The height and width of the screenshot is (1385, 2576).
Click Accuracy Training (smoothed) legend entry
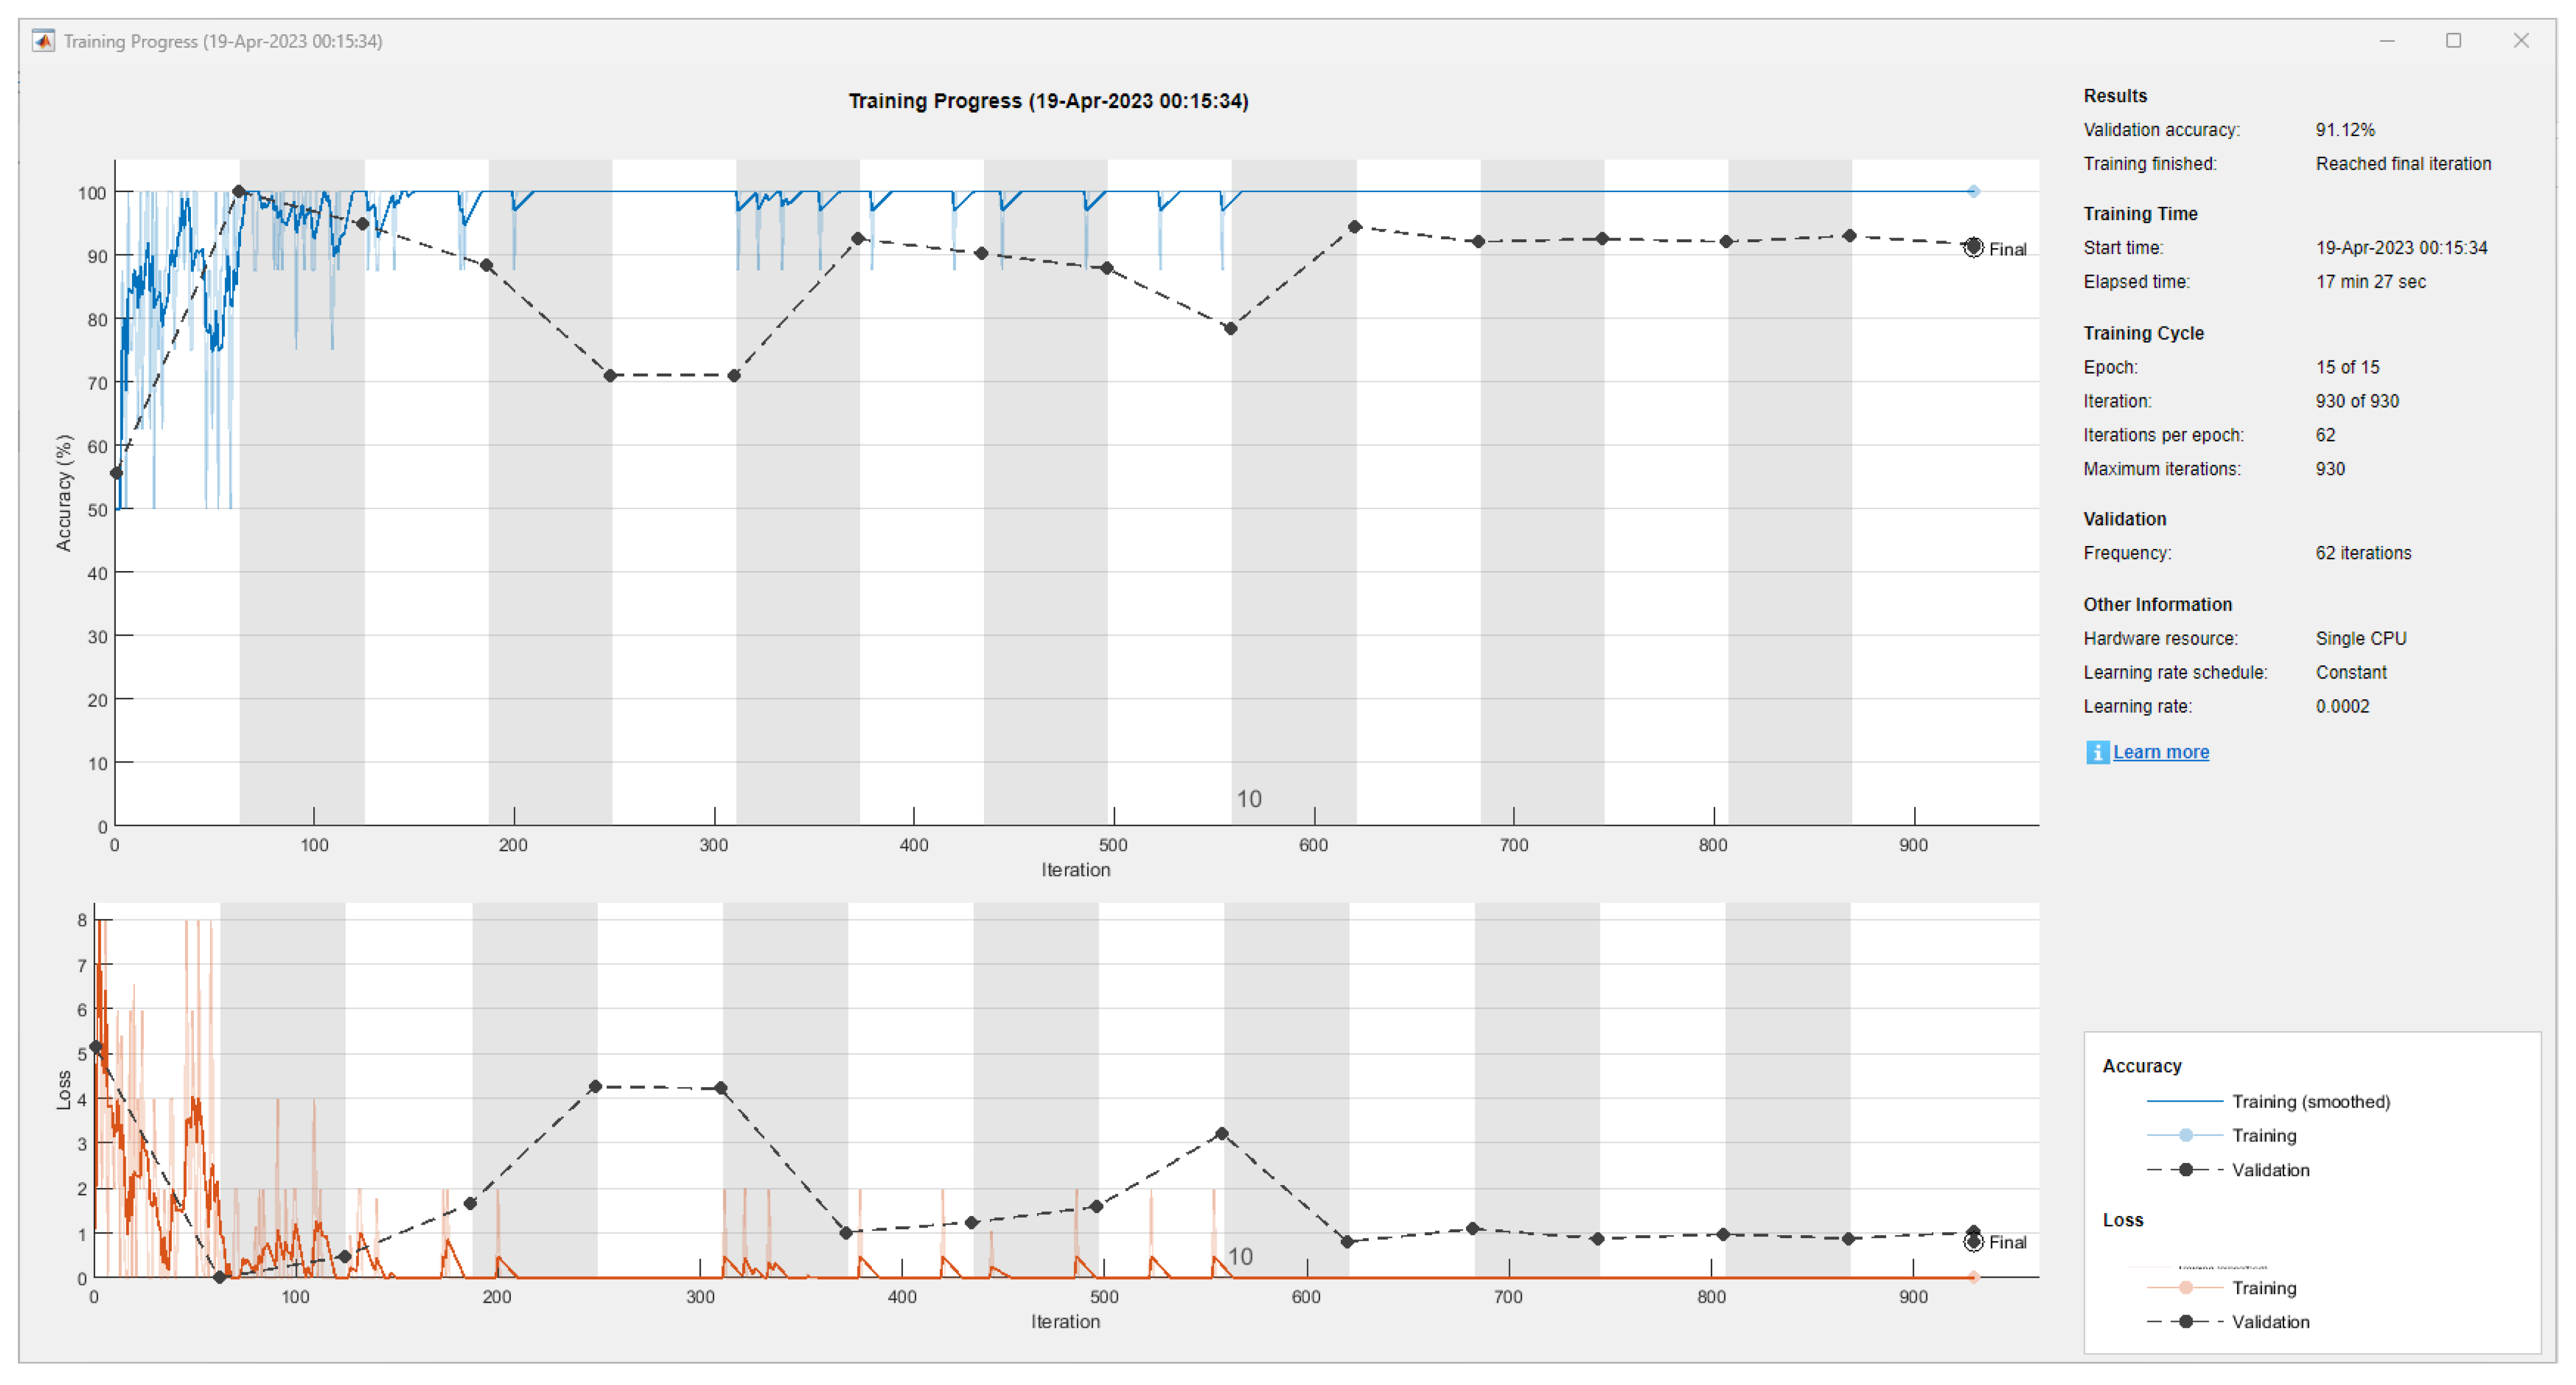[x=2310, y=1101]
